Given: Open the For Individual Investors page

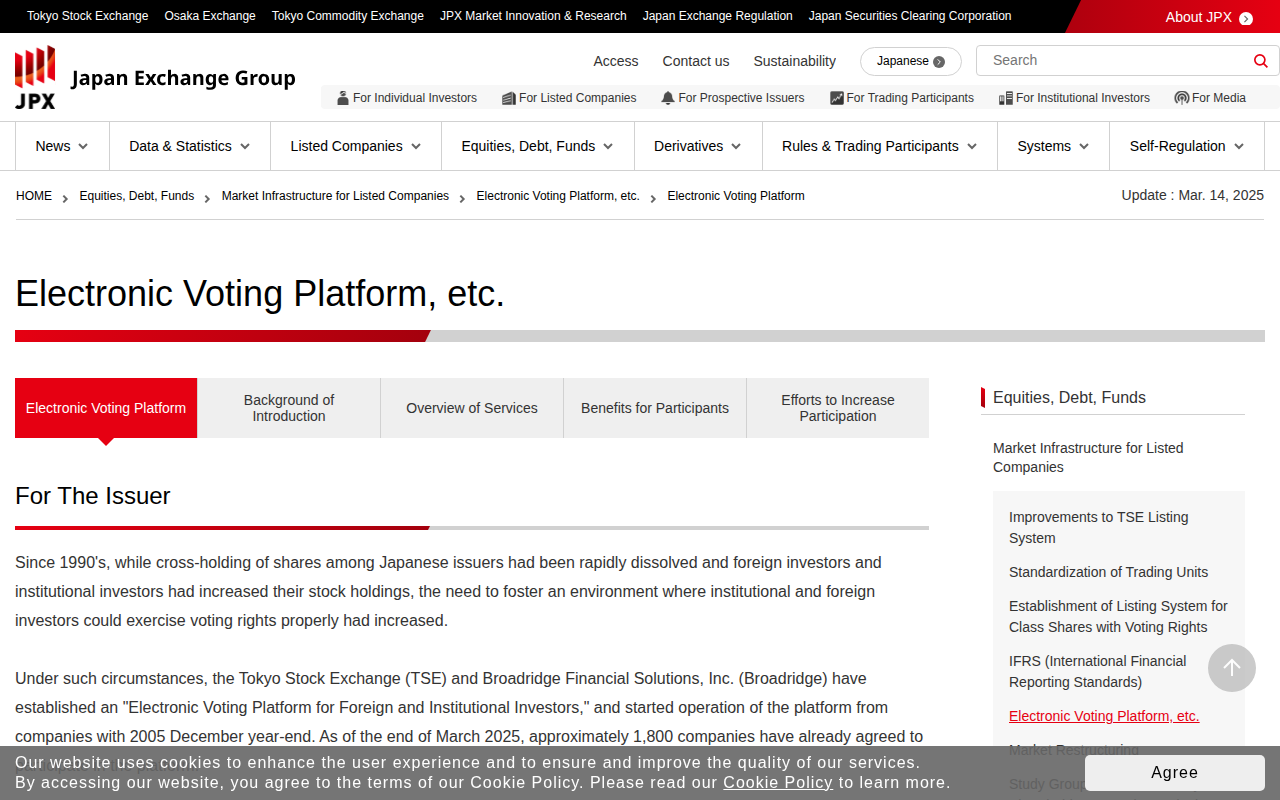Looking at the screenshot, I should click(407, 98).
